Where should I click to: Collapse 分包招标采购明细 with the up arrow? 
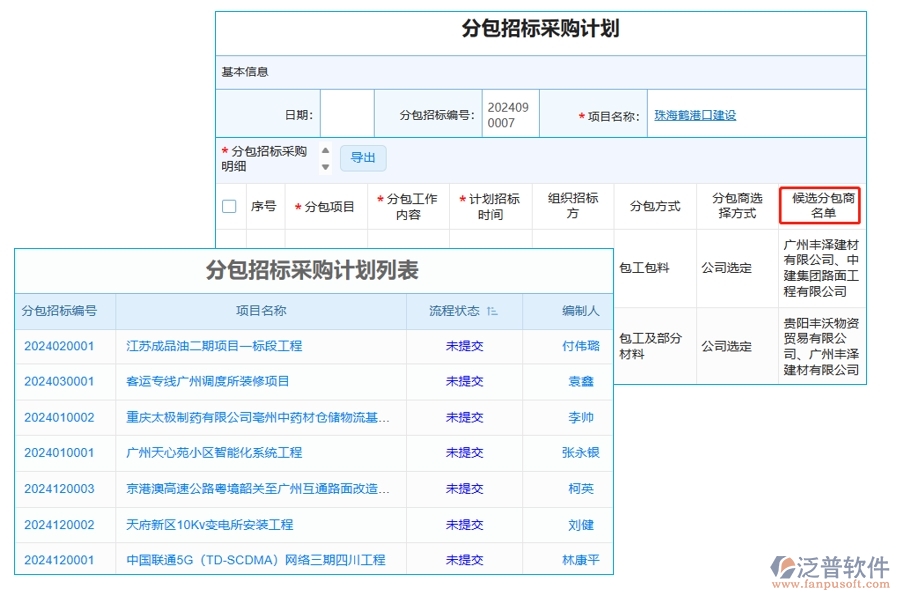pos(325,151)
